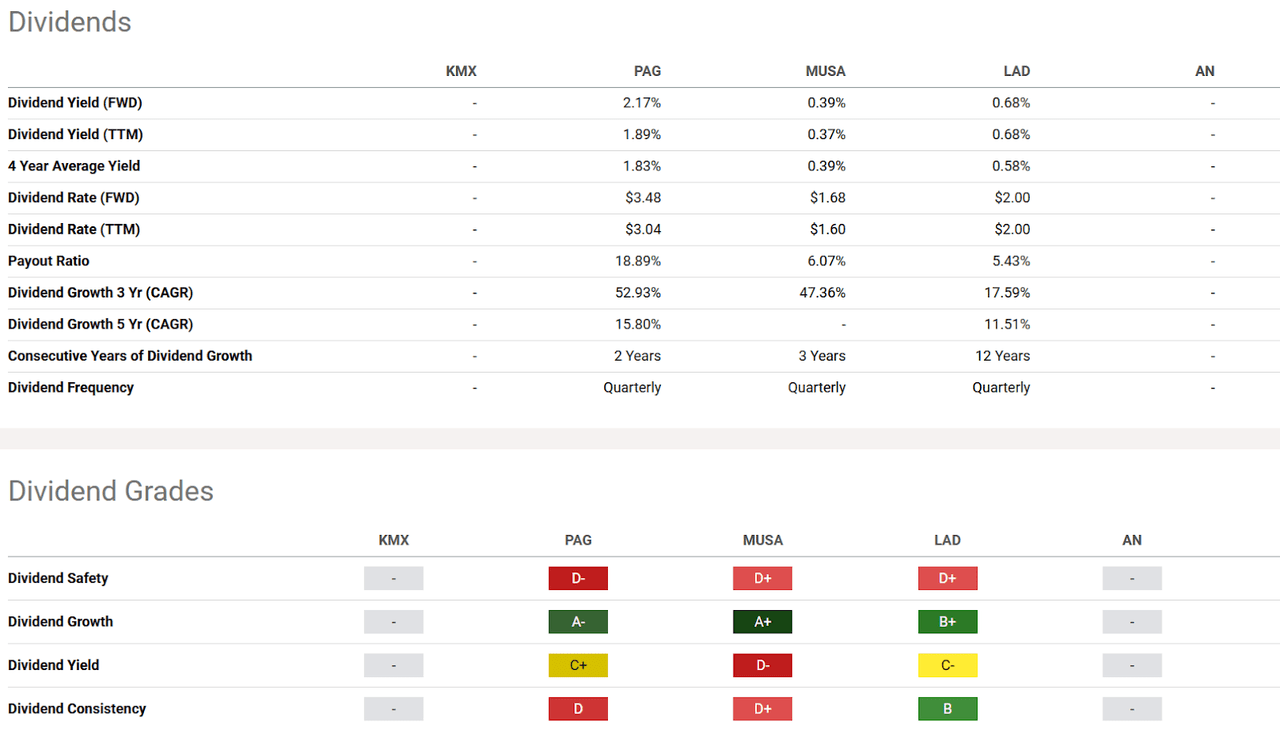Viewport: 1280px width, 750px height.
Task: Click PAG 2 Years consecutive growth value
Action: (638, 356)
